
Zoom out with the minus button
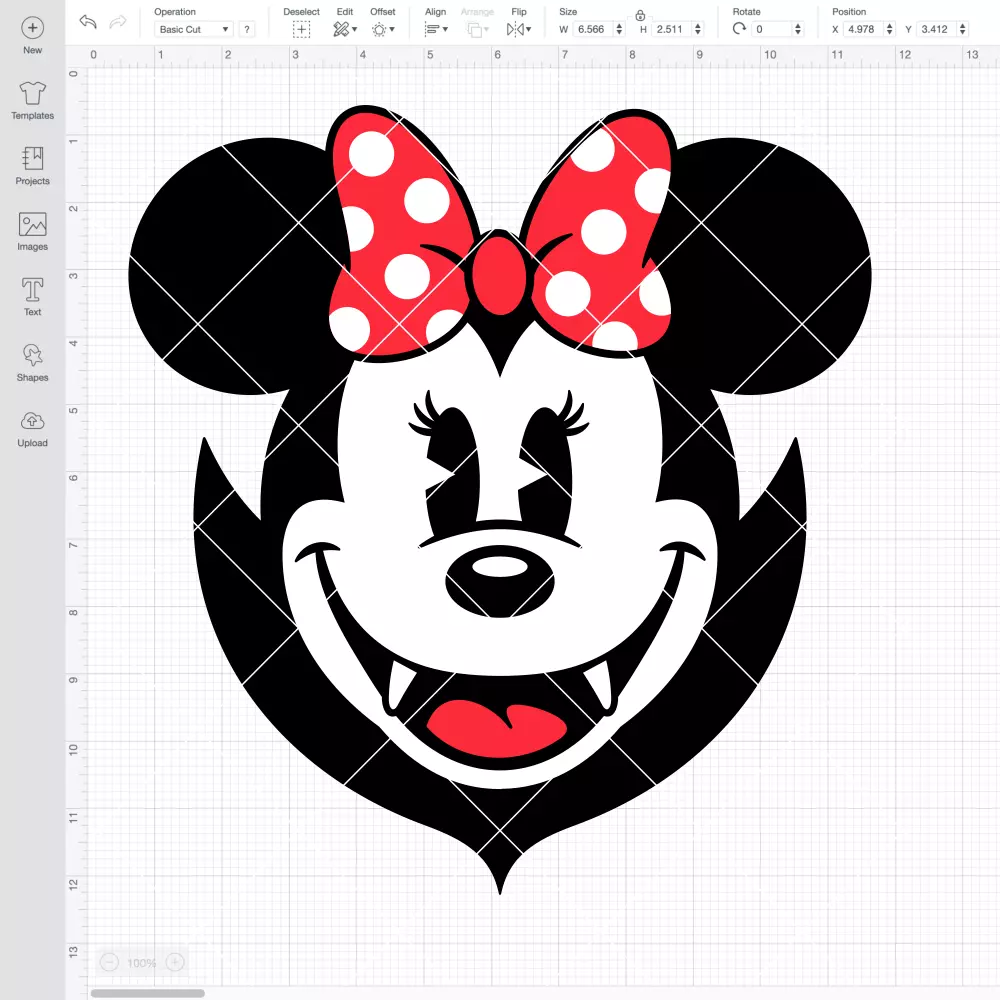(x=109, y=962)
